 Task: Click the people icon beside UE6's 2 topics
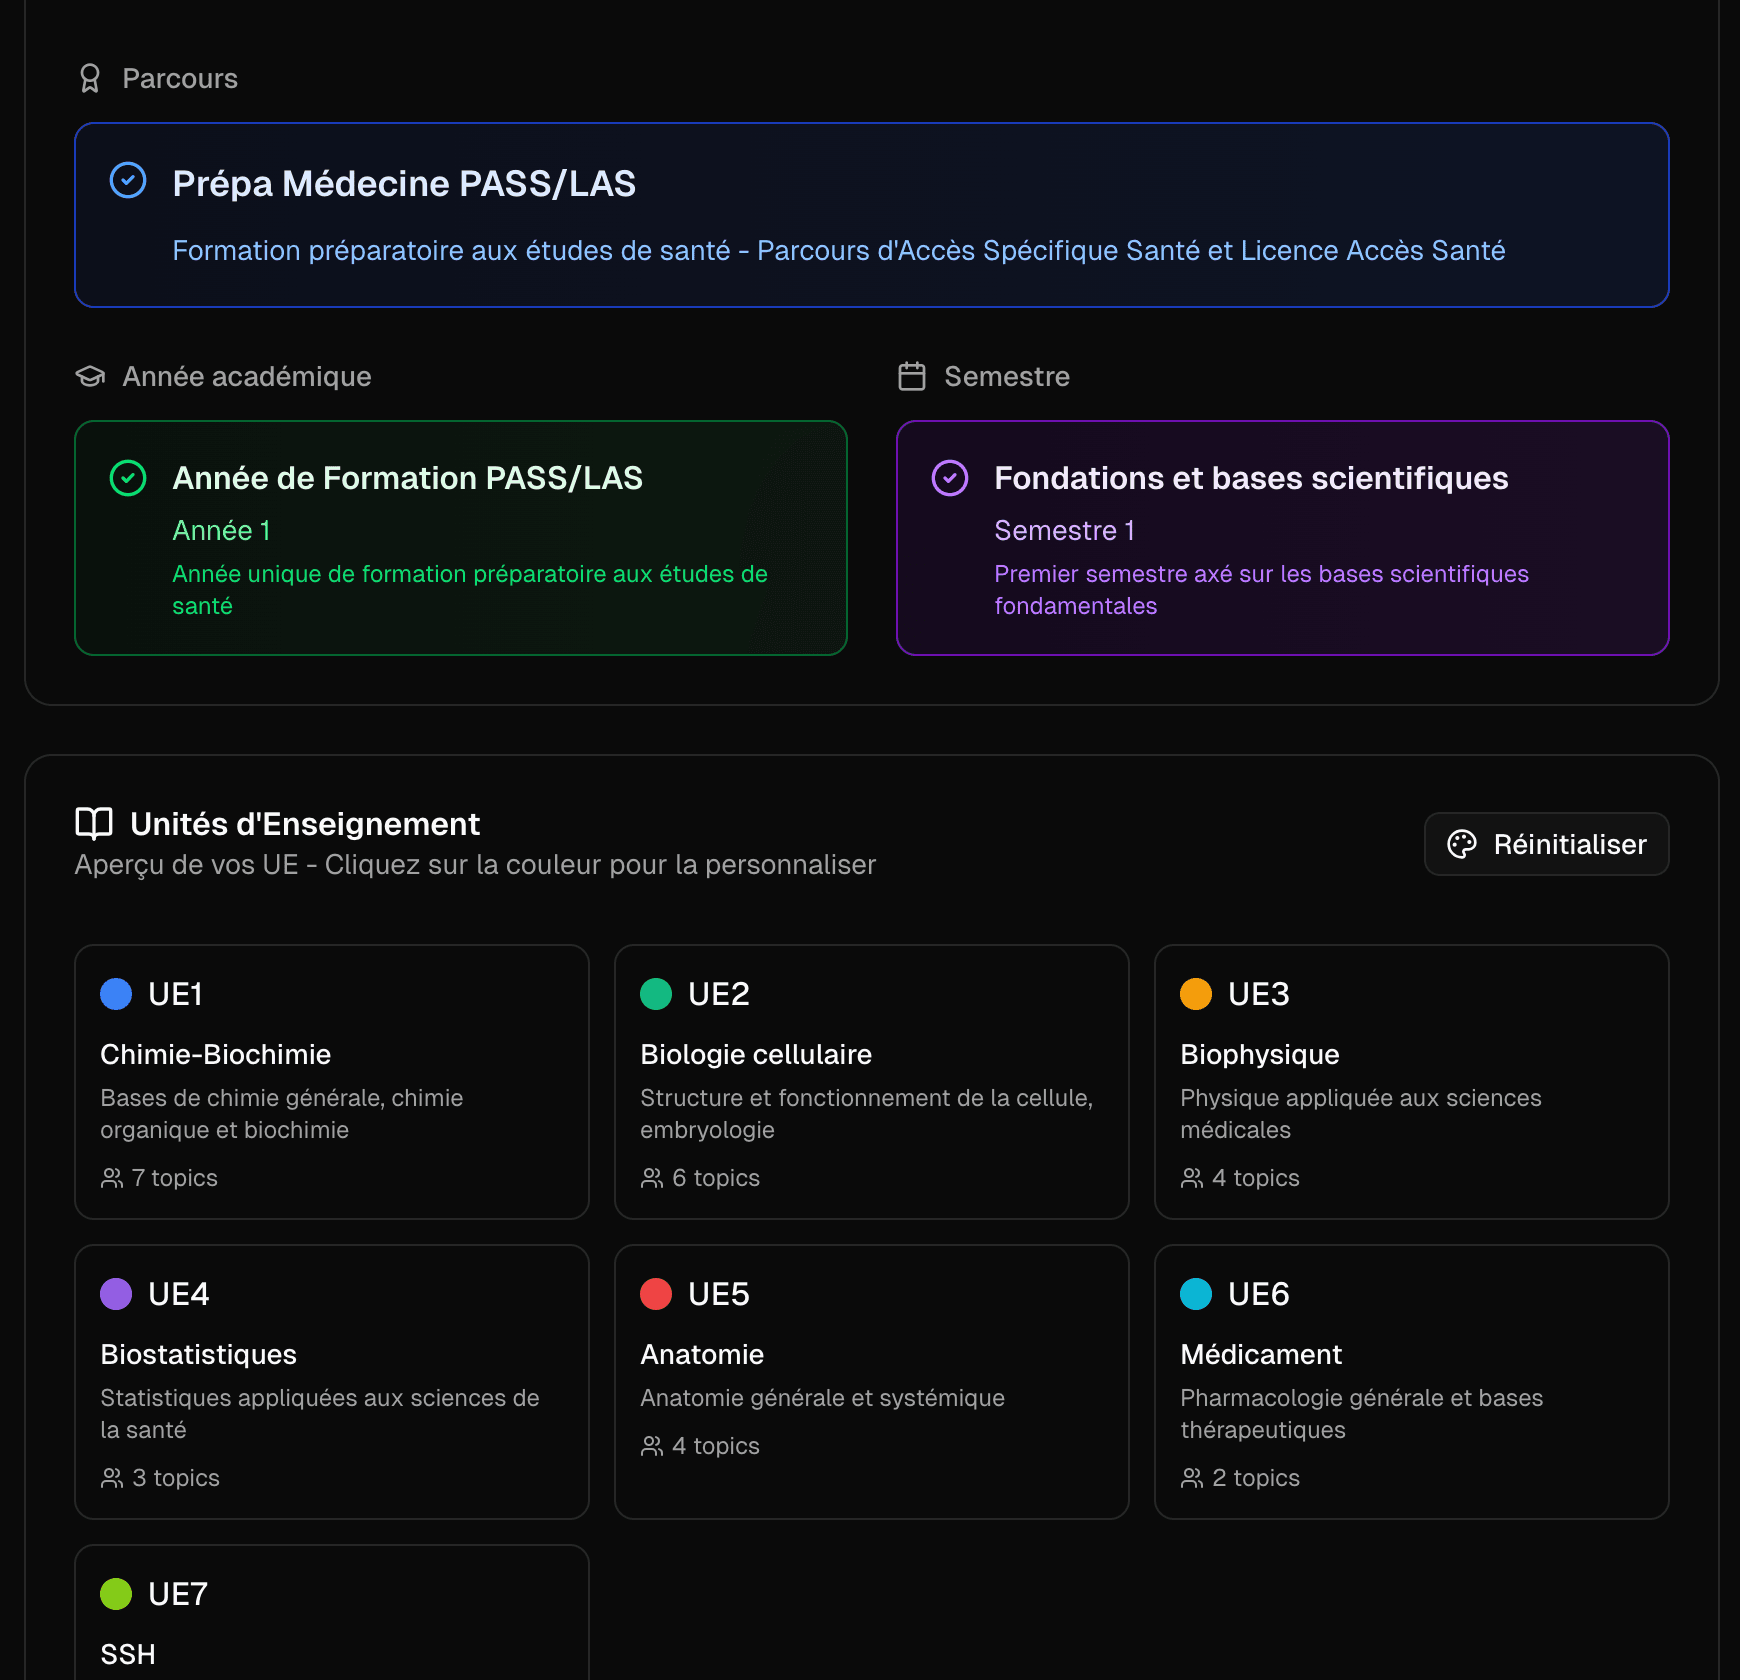click(x=1192, y=1478)
